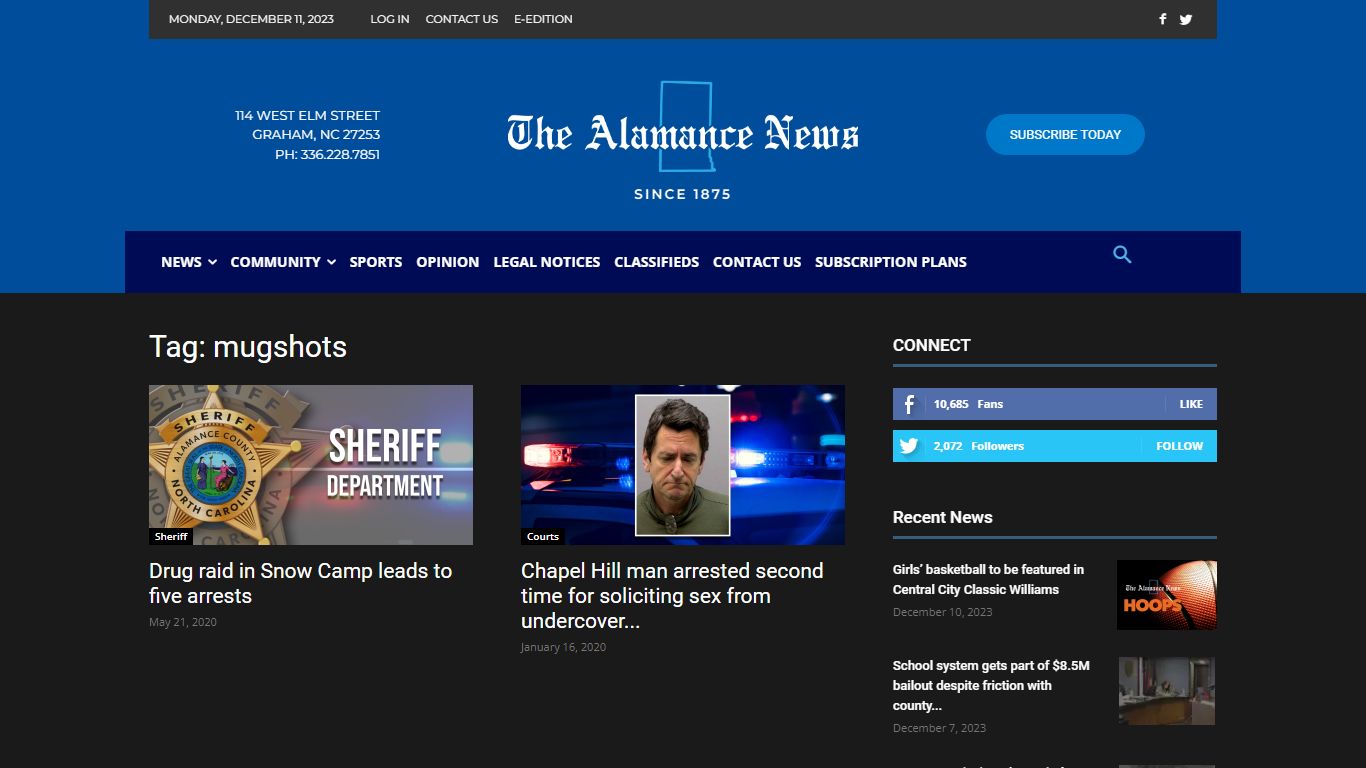
Task: Click the Sheriff category tag
Action: coord(171,537)
